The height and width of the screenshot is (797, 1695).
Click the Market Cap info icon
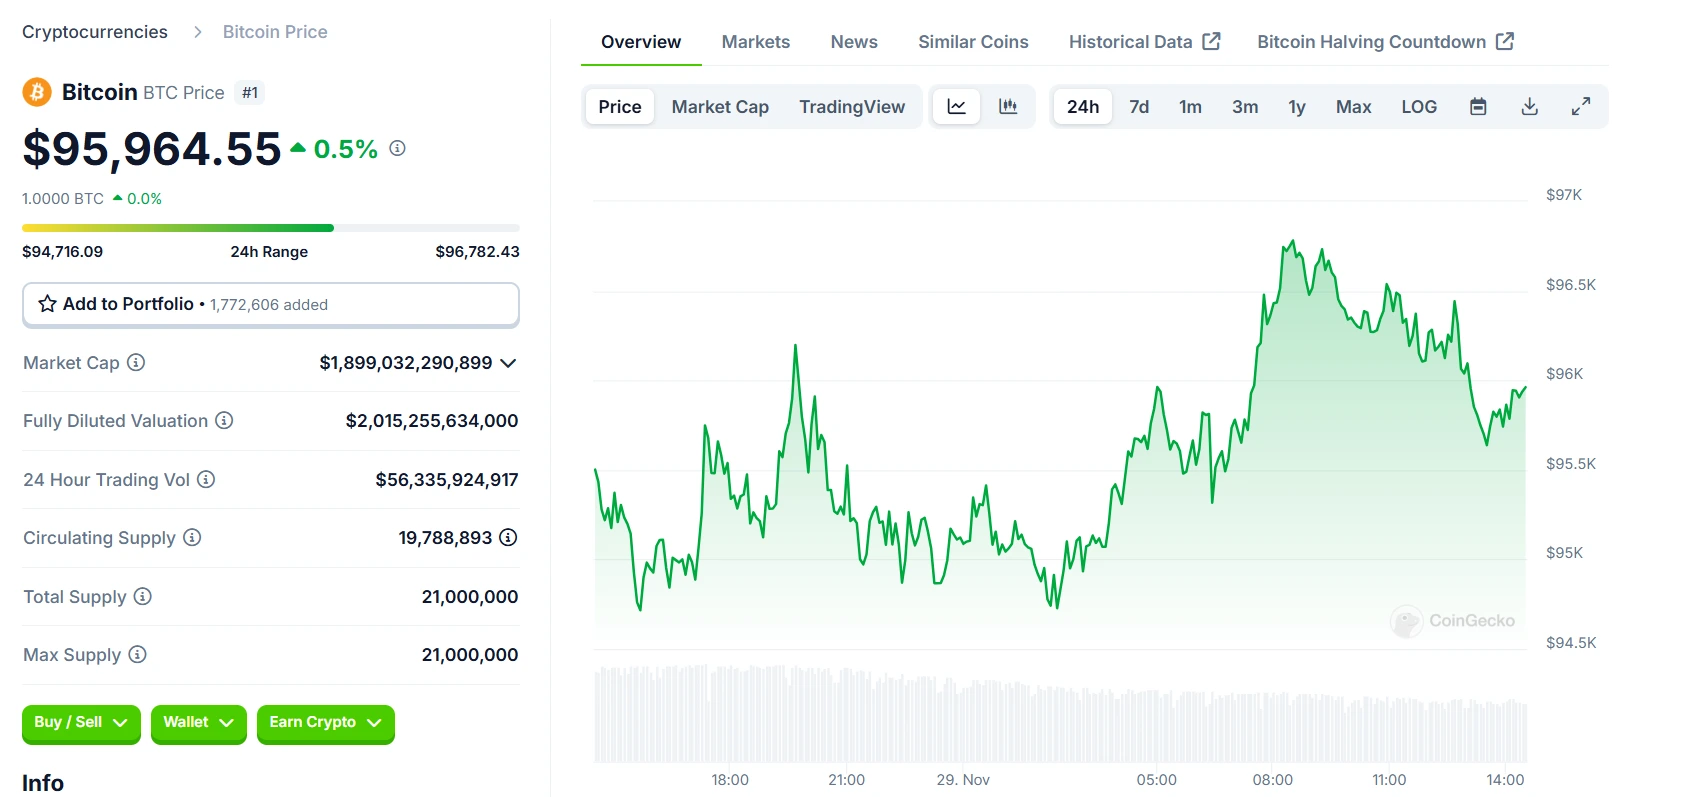click(x=136, y=362)
